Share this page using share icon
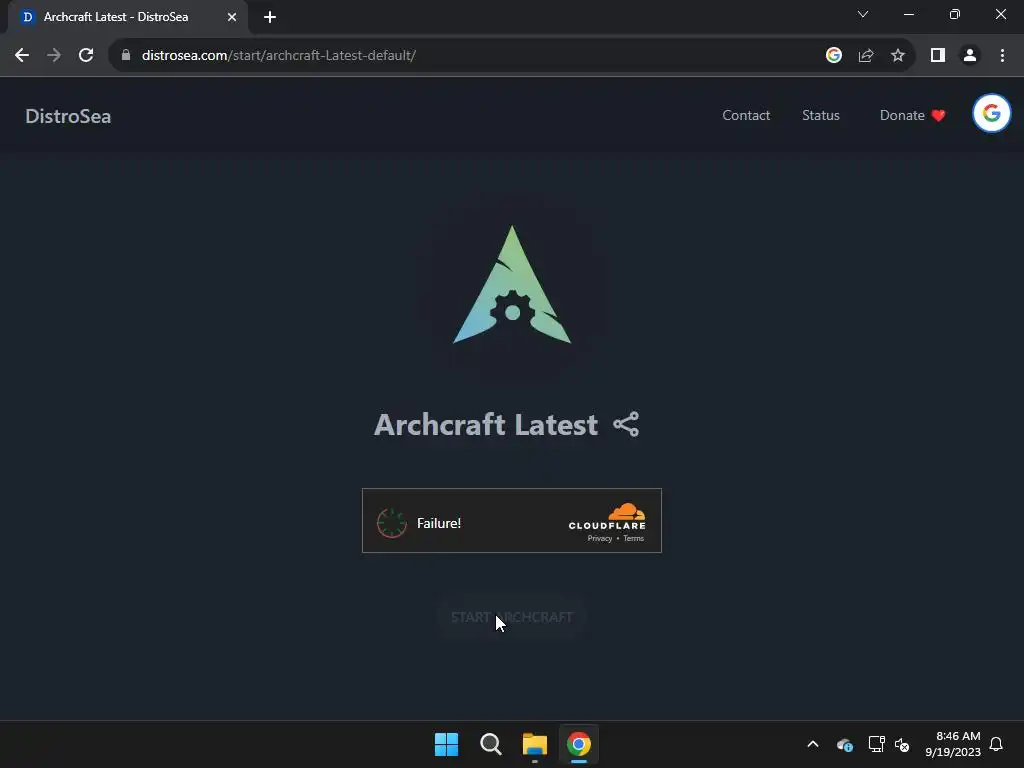The height and width of the screenshot is (768, 1024). point(866,56)
